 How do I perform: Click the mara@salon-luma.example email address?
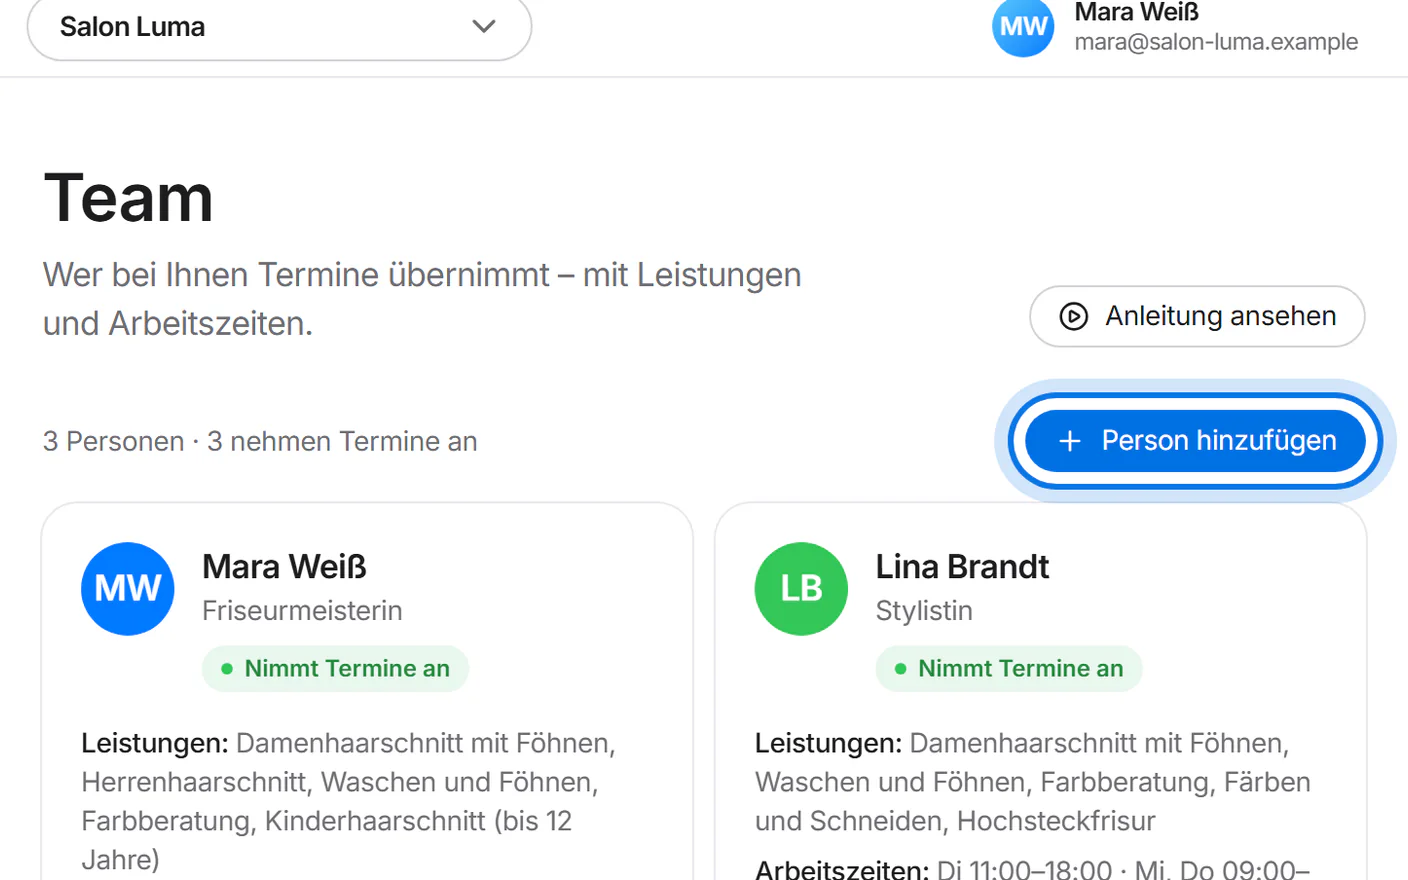[x=1216, y=42]
